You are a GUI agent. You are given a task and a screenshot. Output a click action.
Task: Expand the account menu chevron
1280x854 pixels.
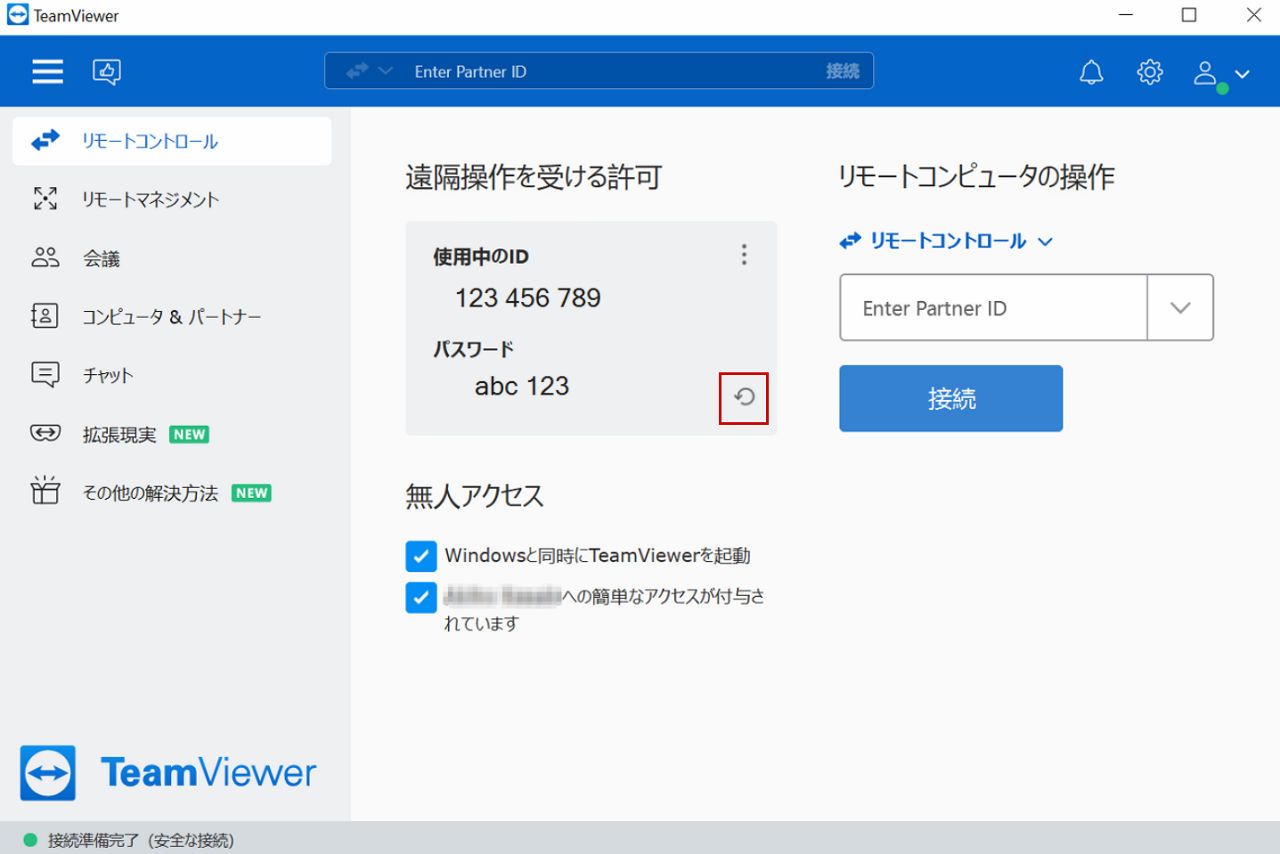click(x=1242, y=73)
